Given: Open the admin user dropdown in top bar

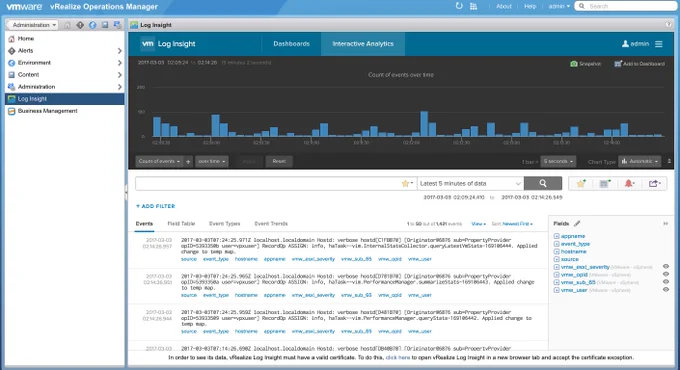Looking at the screenshot, I should (559, 6).
